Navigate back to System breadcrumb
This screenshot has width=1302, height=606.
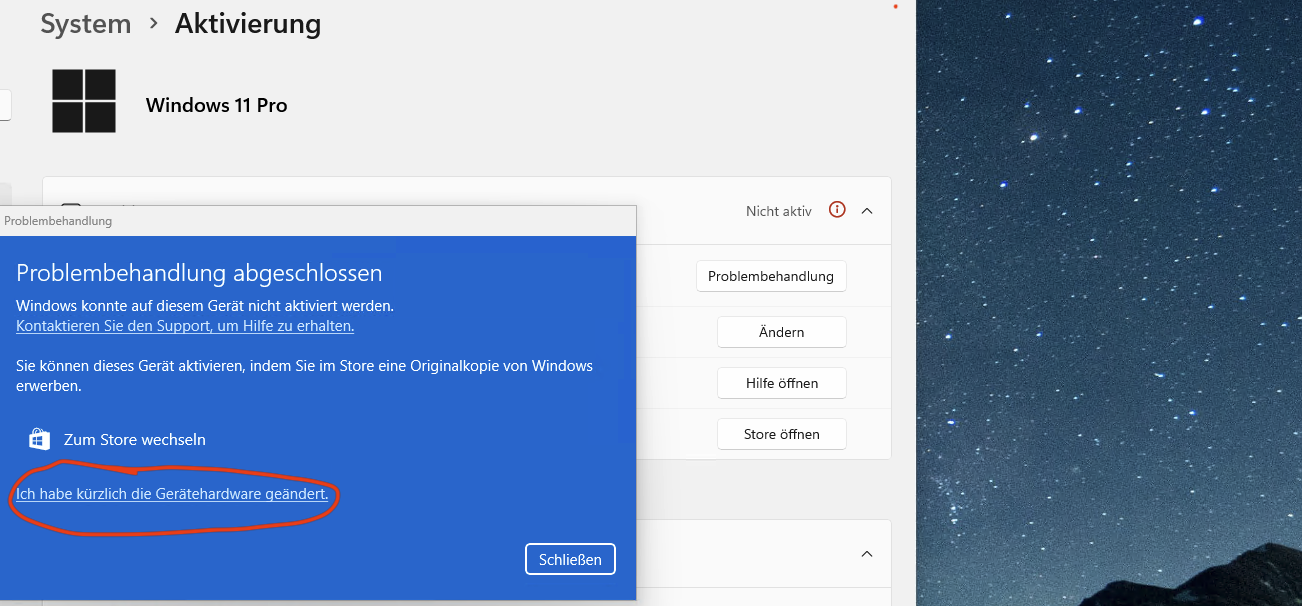86,24
